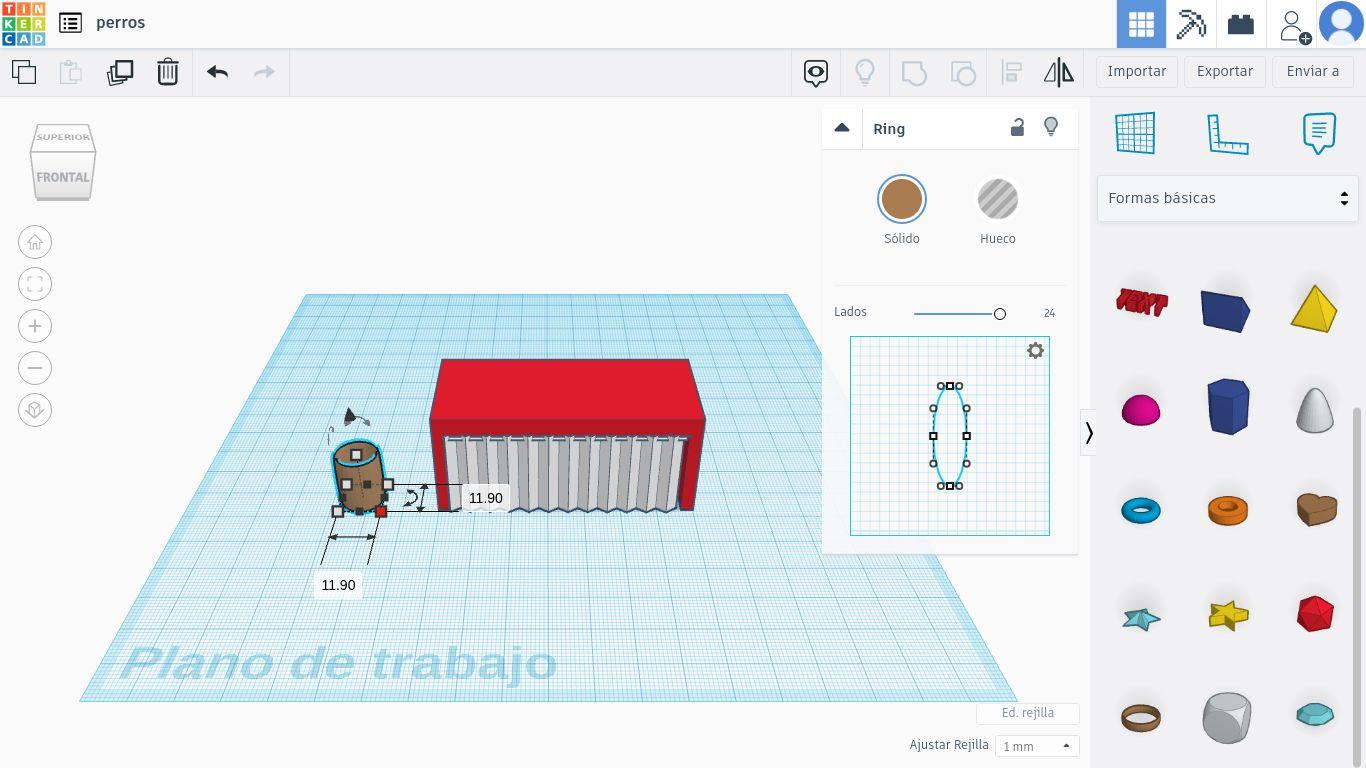Click the red corner resize handle
Image resolution: width=1366 pixels, height=768 pixels.
[381, 512]
